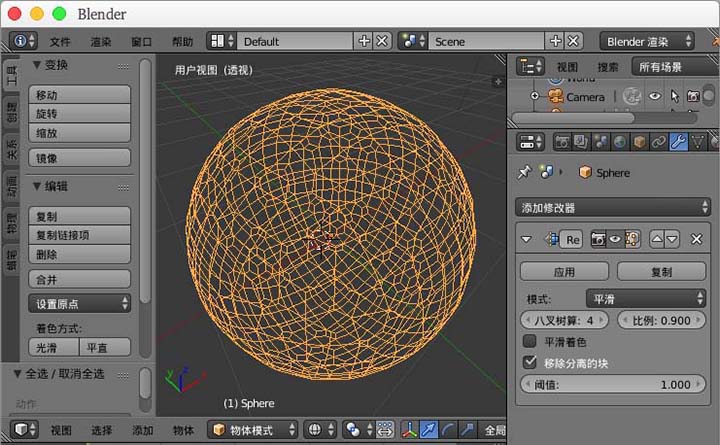
Task: Toggle Camera selectability cursor in outliner
Action: (675, 96)
